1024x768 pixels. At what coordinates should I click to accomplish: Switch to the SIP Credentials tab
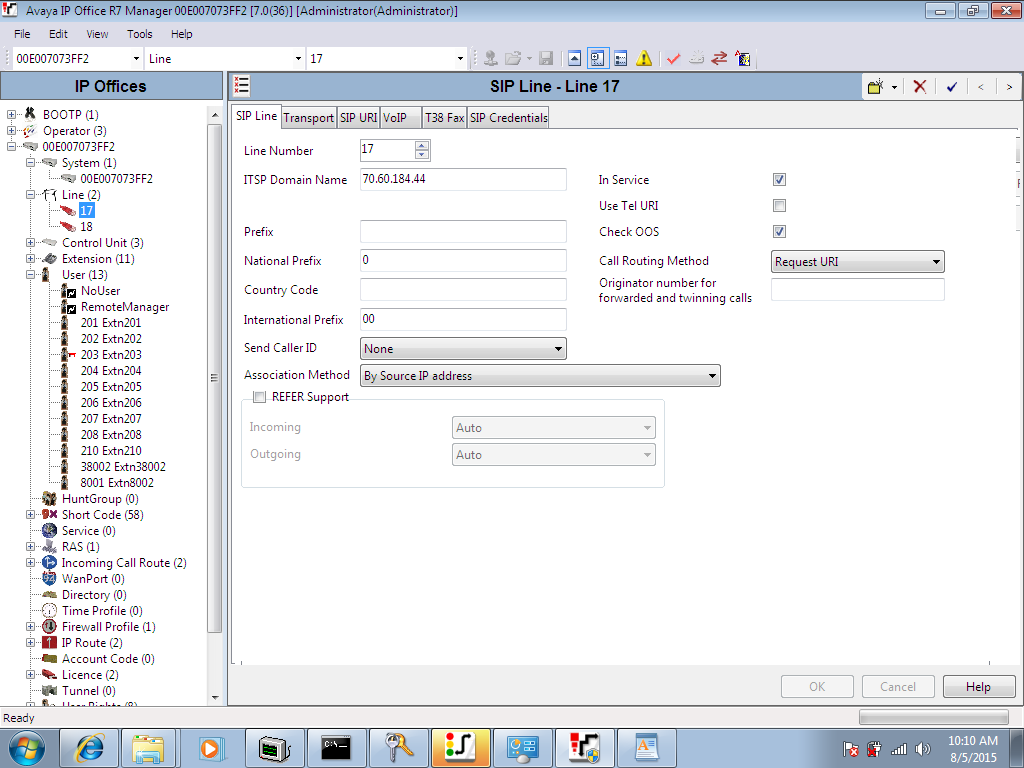[508, 118]
